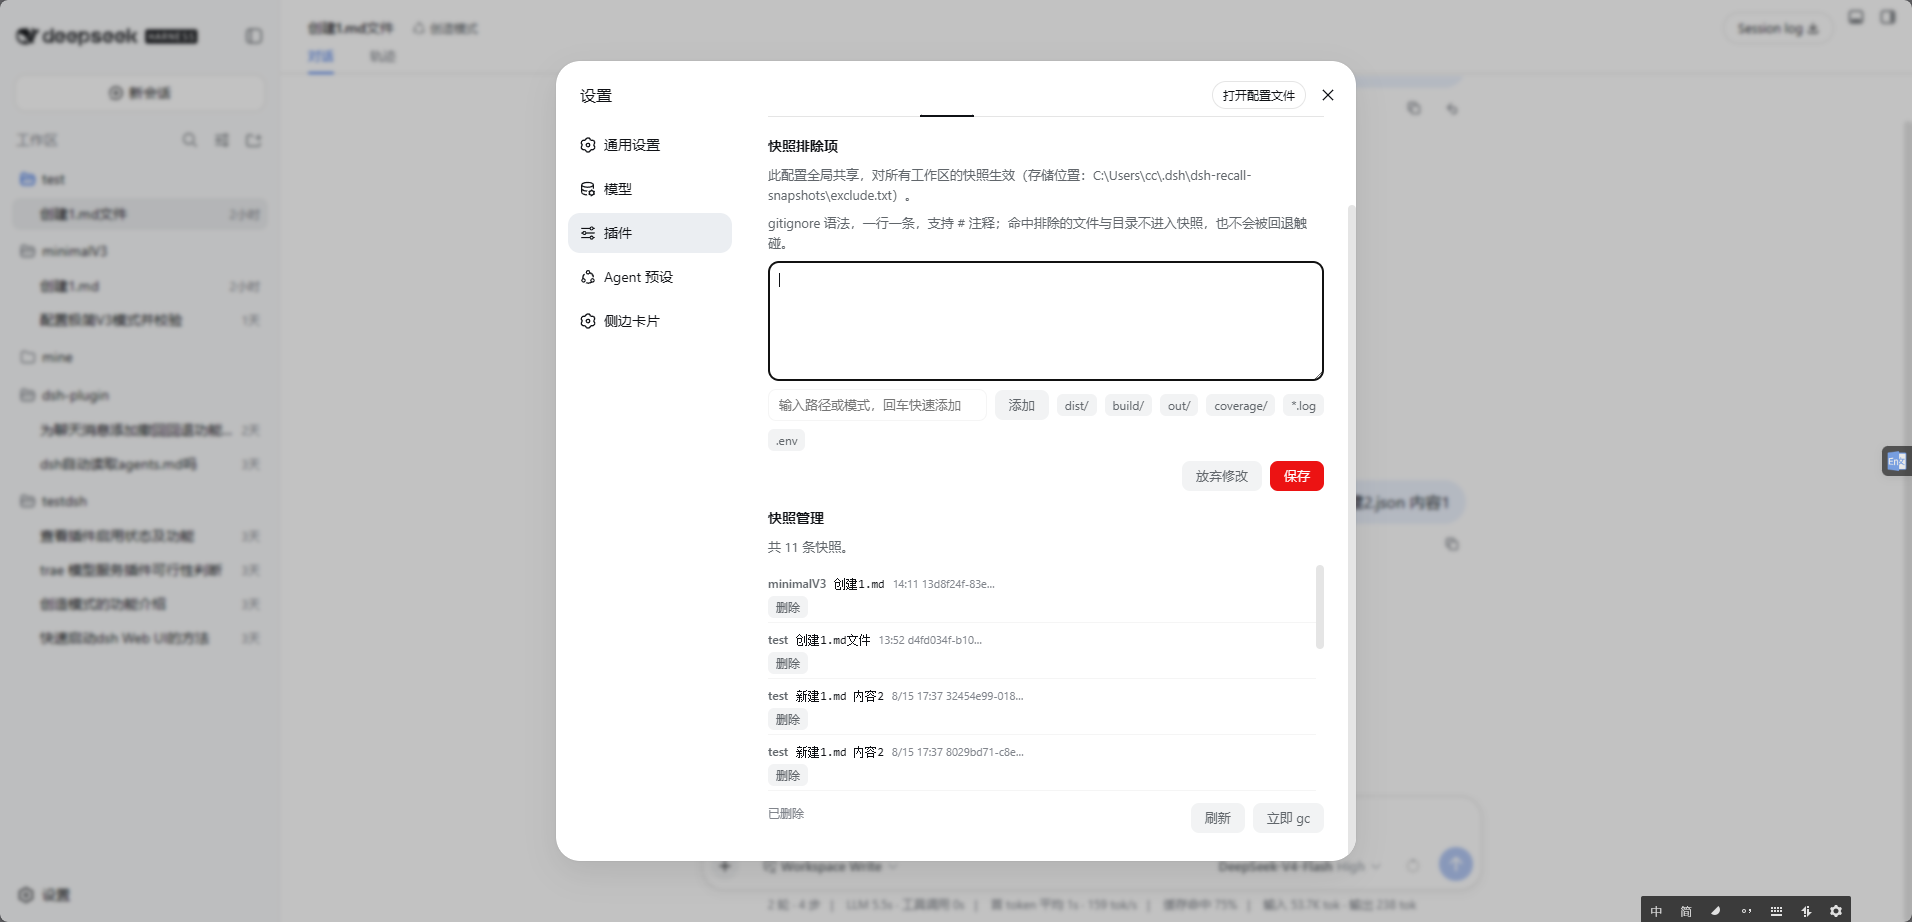Open the mine workspace folder
This screenshot has width=1912, height=922.
click(140, 357)
